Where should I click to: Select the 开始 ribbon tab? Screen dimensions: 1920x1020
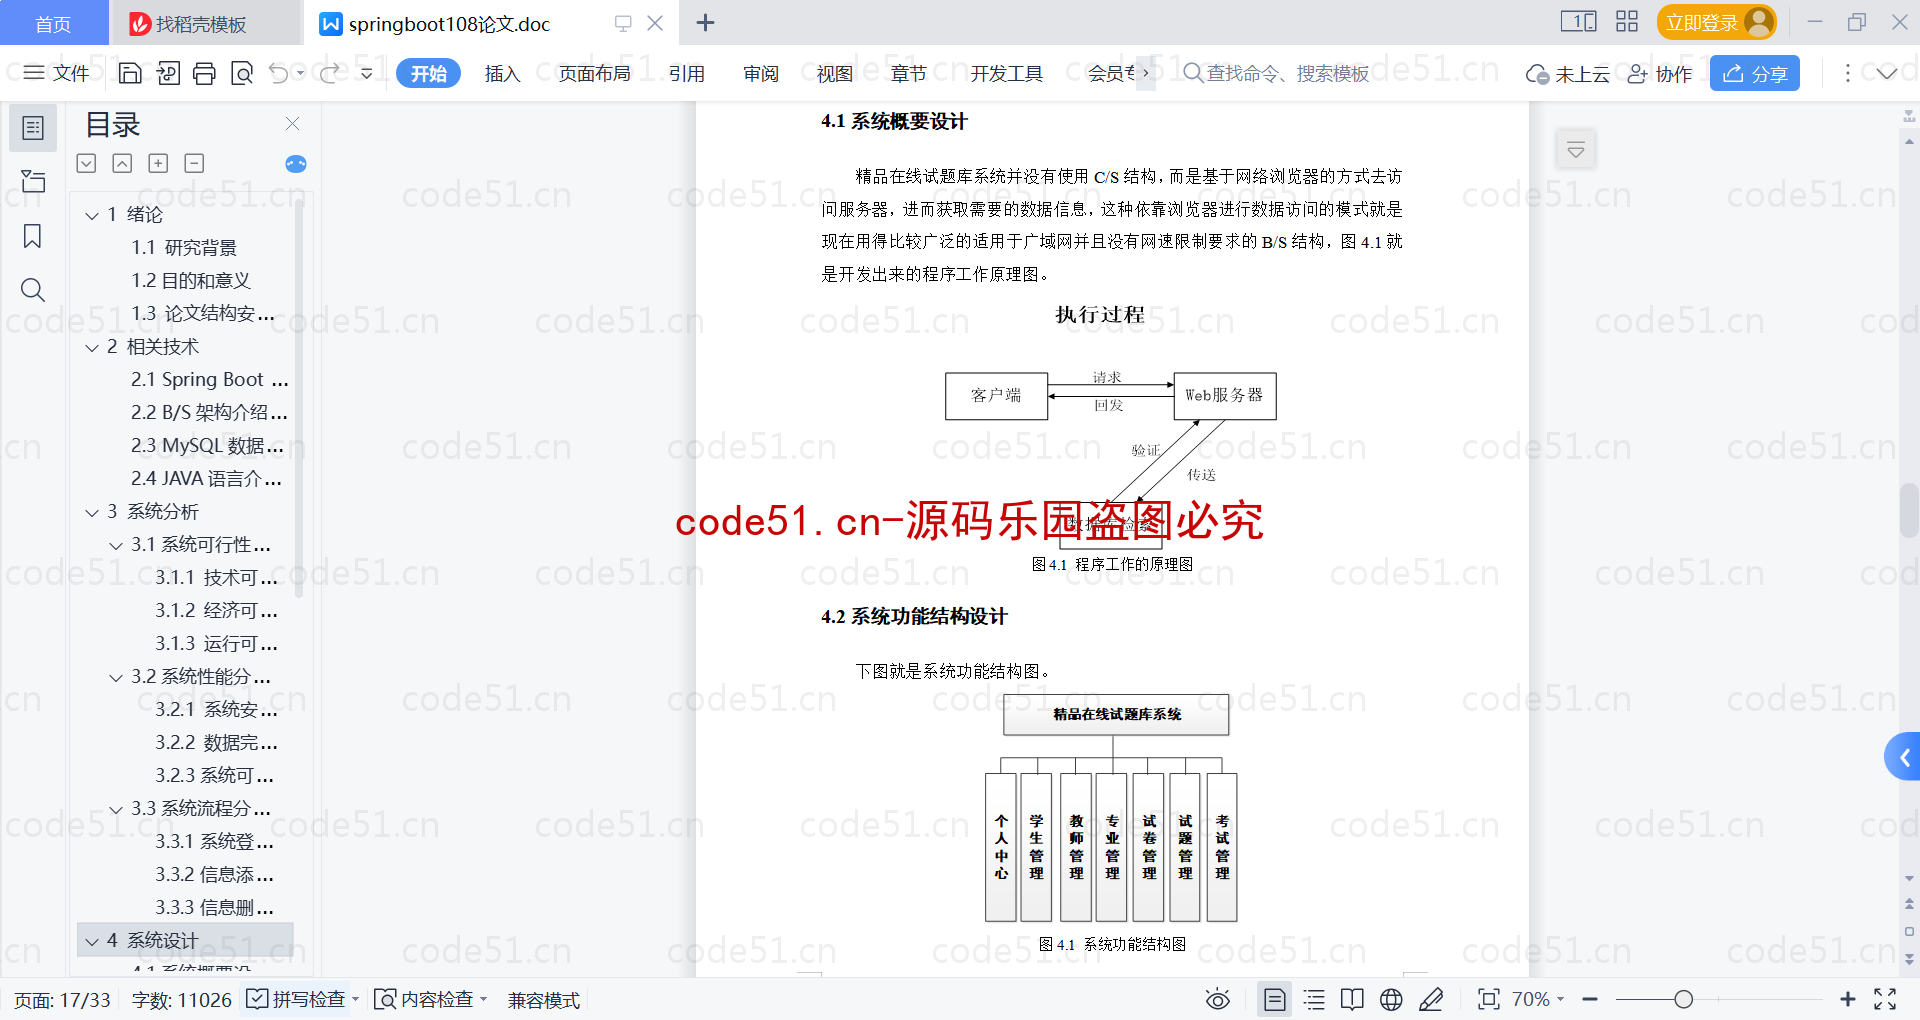click(428, 73)
